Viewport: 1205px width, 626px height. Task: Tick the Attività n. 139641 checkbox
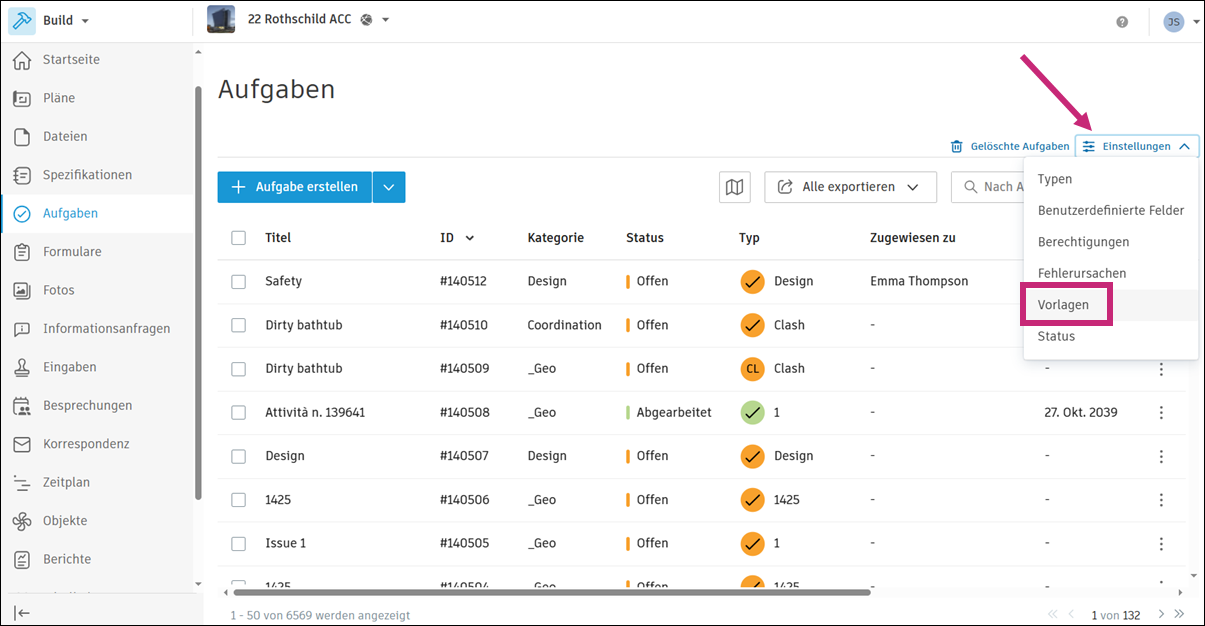point(238,412)
